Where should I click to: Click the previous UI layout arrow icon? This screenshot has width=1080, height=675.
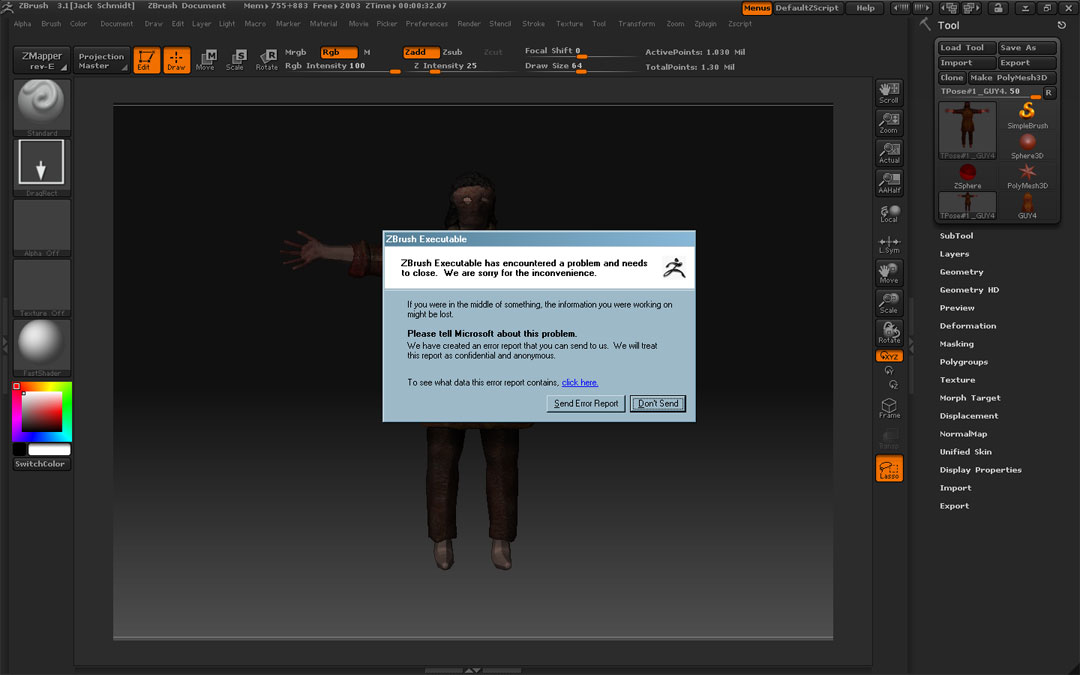900,8
